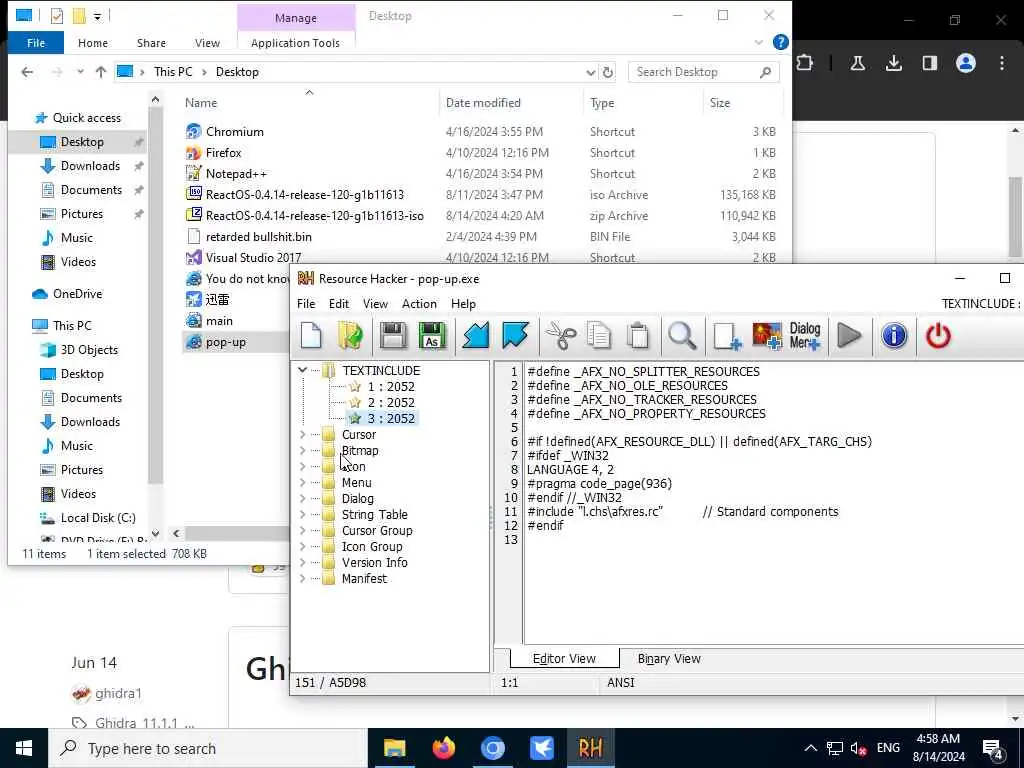The image size is (1024, 768).
Task: Click the Resource Hacker taskbar icon
Action: [590, 748]
